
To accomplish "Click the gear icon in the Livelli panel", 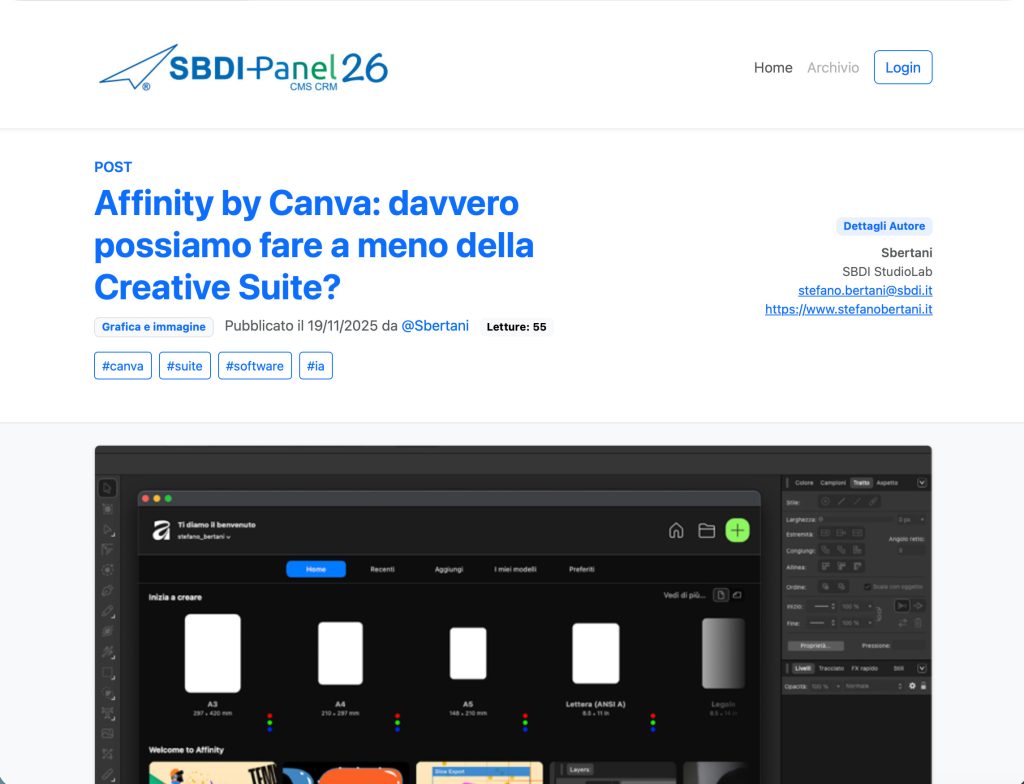I will coord(912,686).
